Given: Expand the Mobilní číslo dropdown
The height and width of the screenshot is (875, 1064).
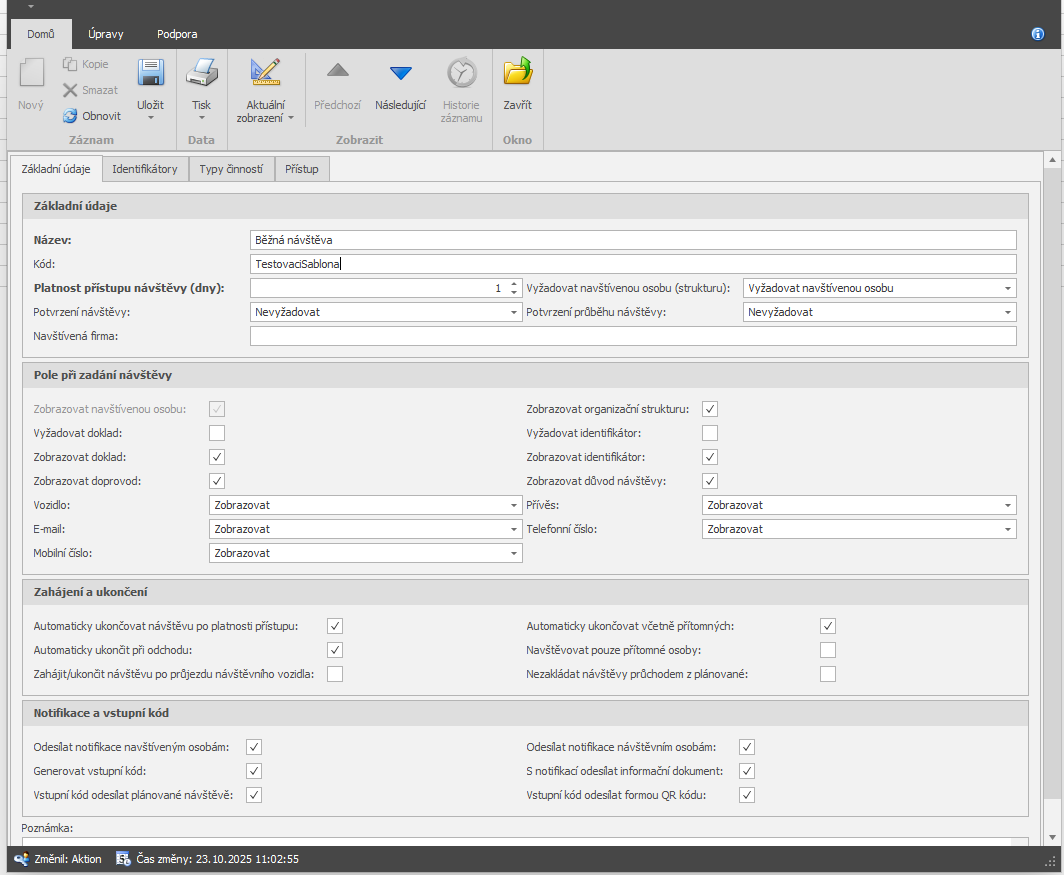Looking at the screenshot, I should [x=514, y=553].
